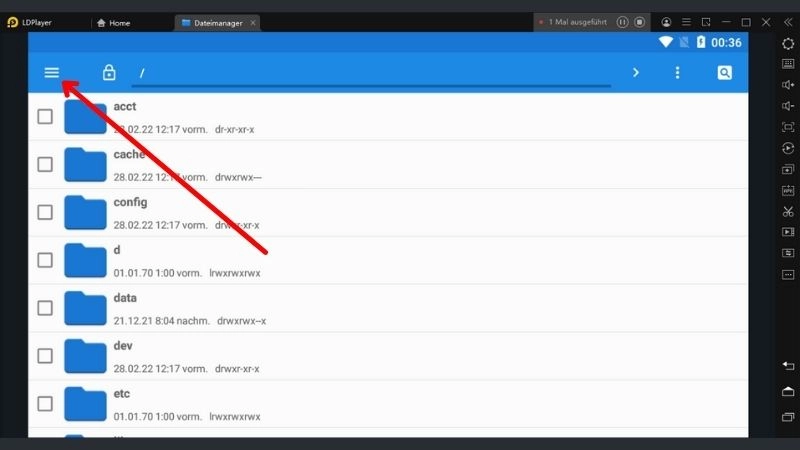The image size is (800, 450).
Task: Click the forward chevron in the path bar
Action: point(636,72)
